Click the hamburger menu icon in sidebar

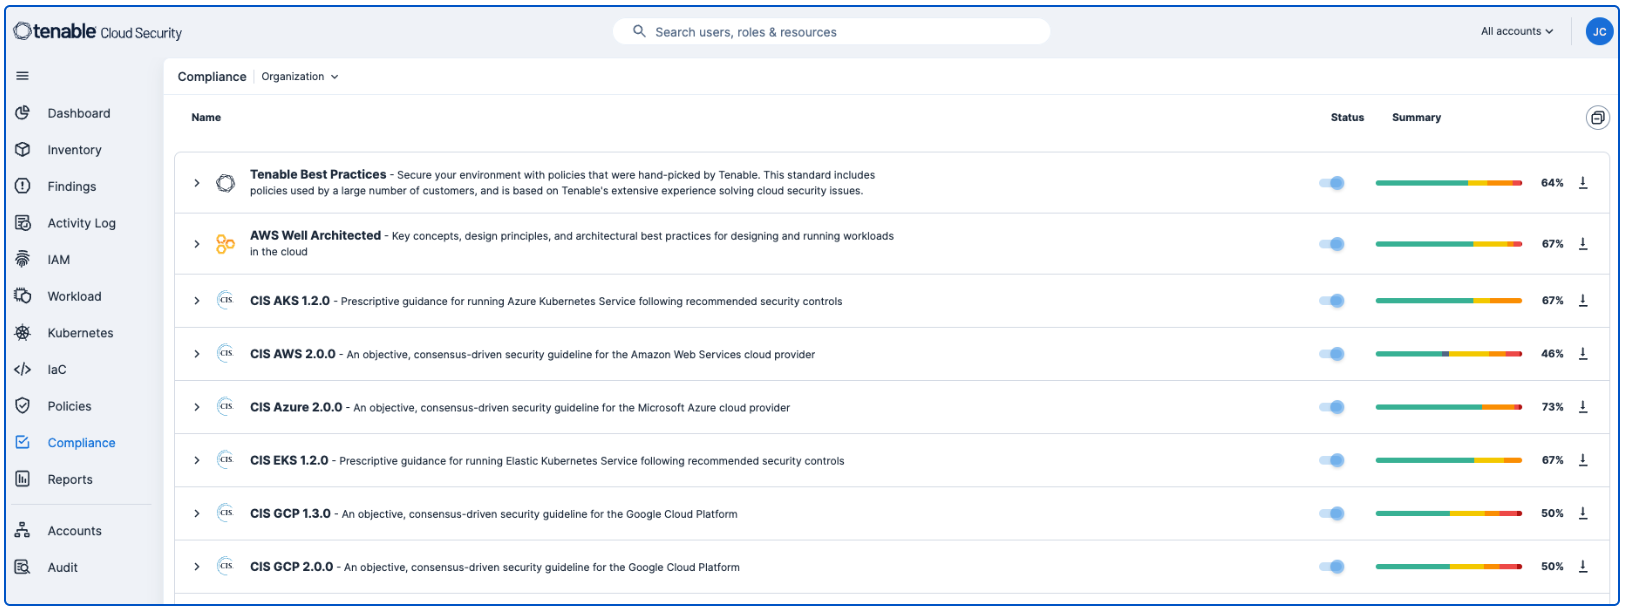pyautogui.click(x=22, y=76)
